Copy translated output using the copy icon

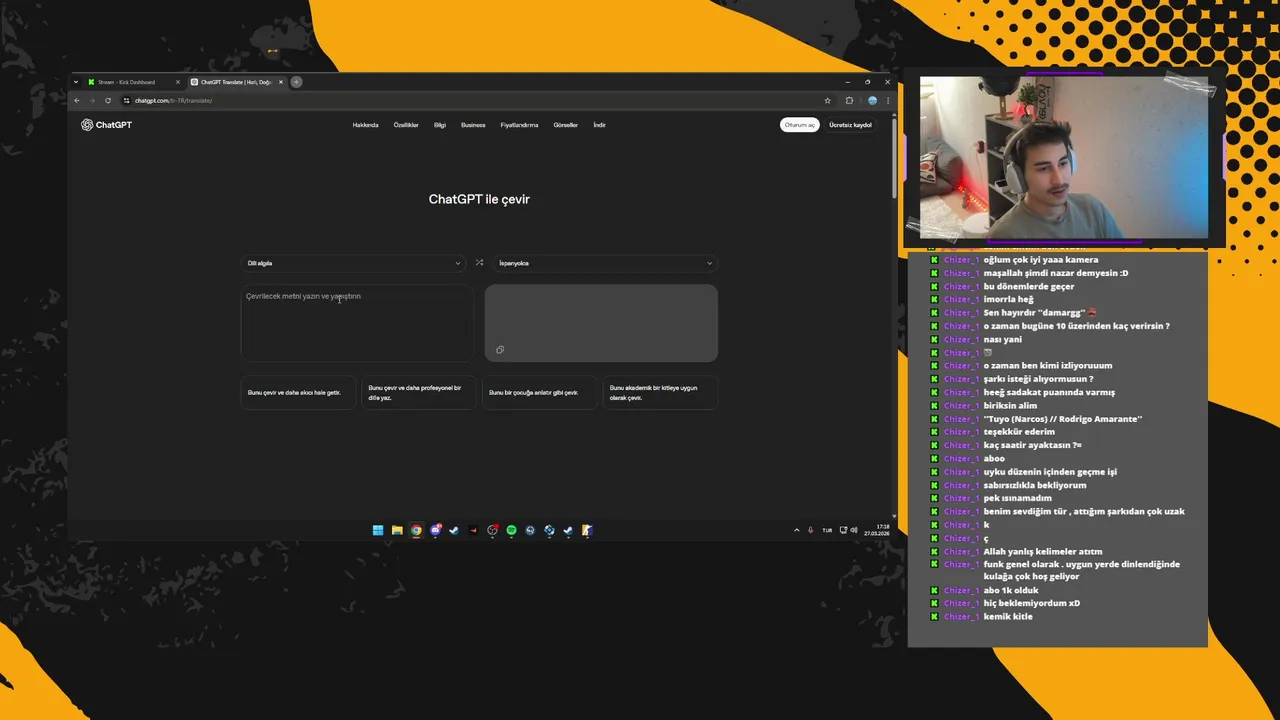500,350
